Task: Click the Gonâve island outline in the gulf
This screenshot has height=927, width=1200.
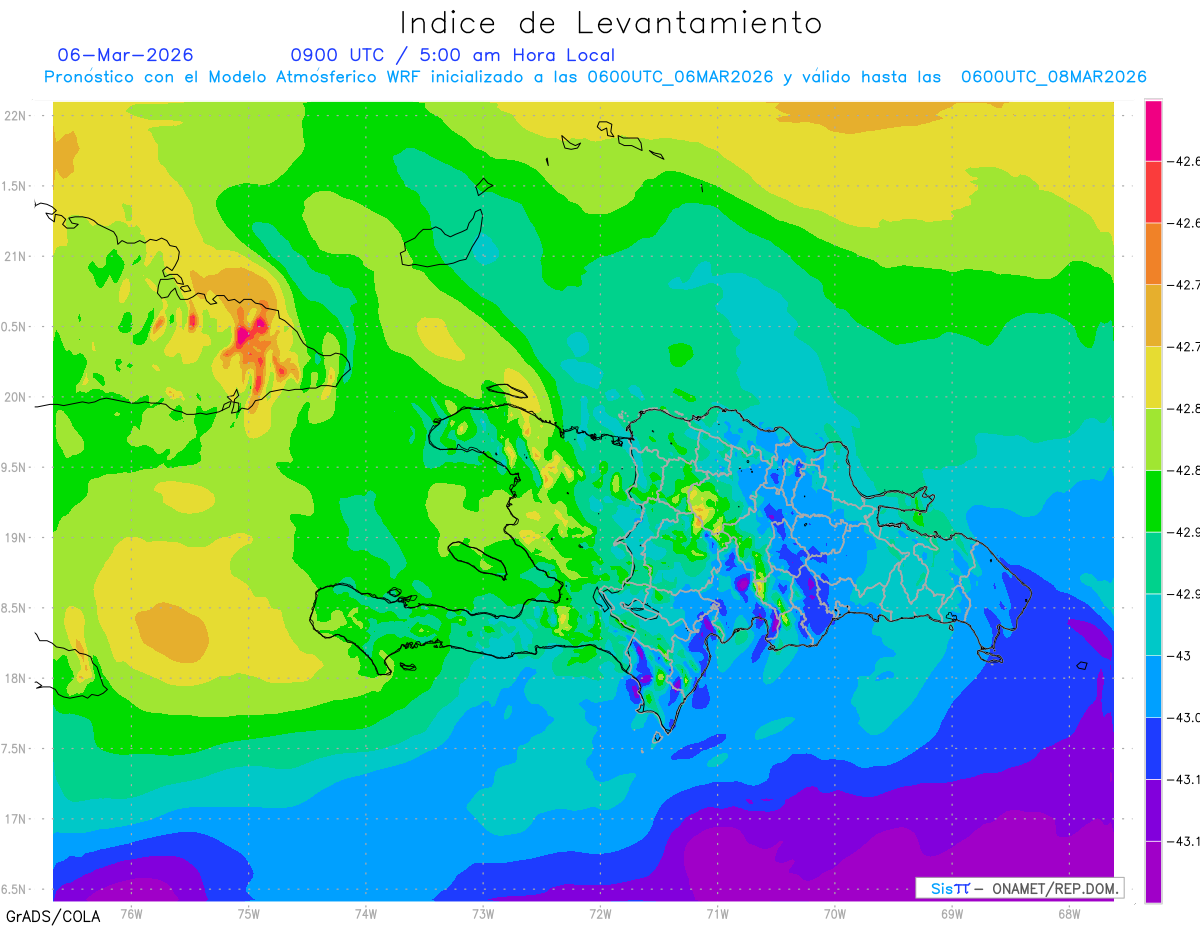Action: (x=478, y=559)
